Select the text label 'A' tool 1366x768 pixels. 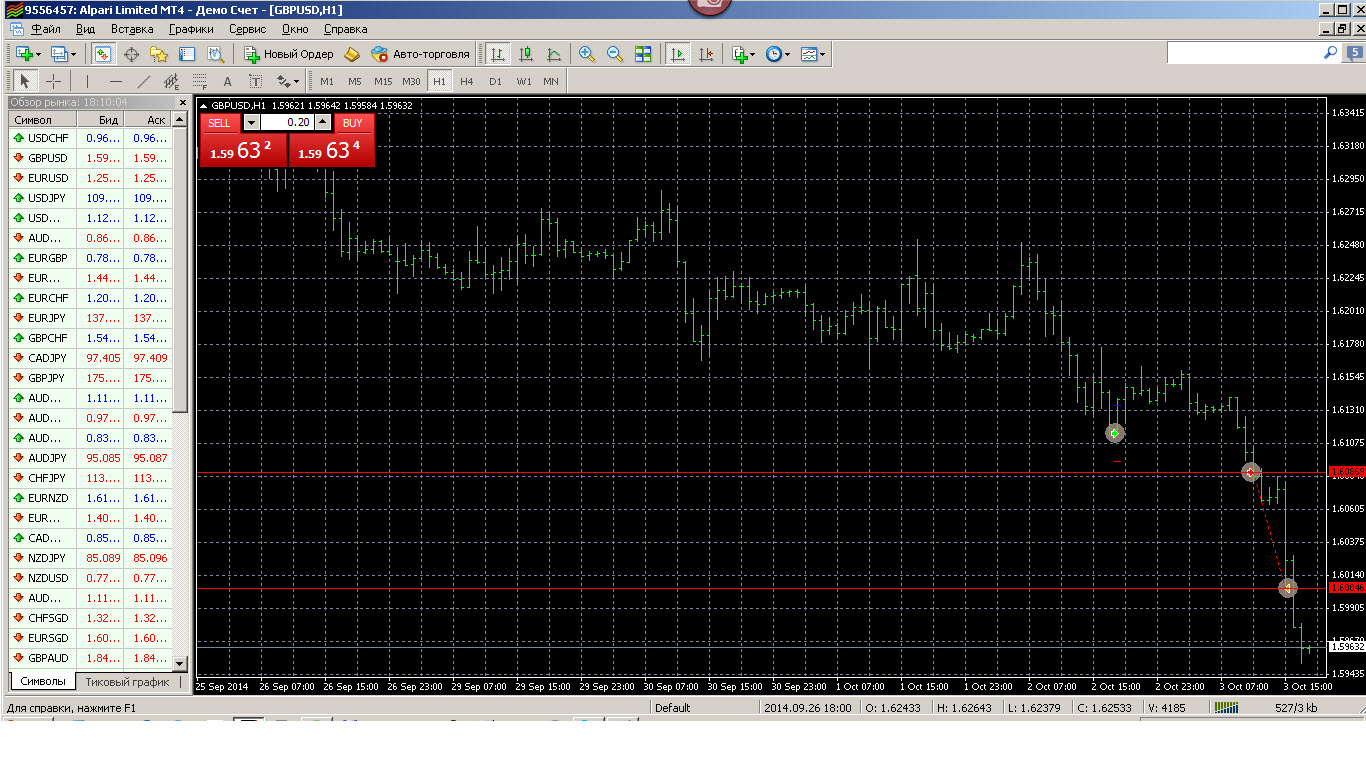point(227,81)
